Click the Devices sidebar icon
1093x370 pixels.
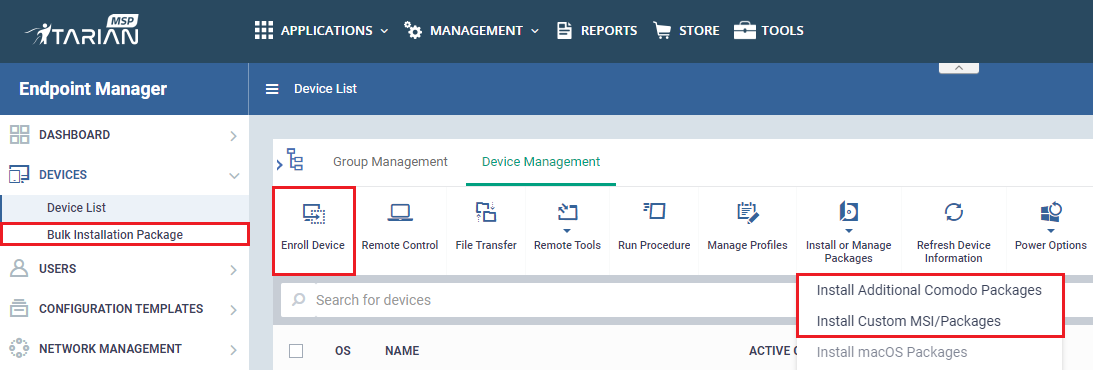[20, 175]
